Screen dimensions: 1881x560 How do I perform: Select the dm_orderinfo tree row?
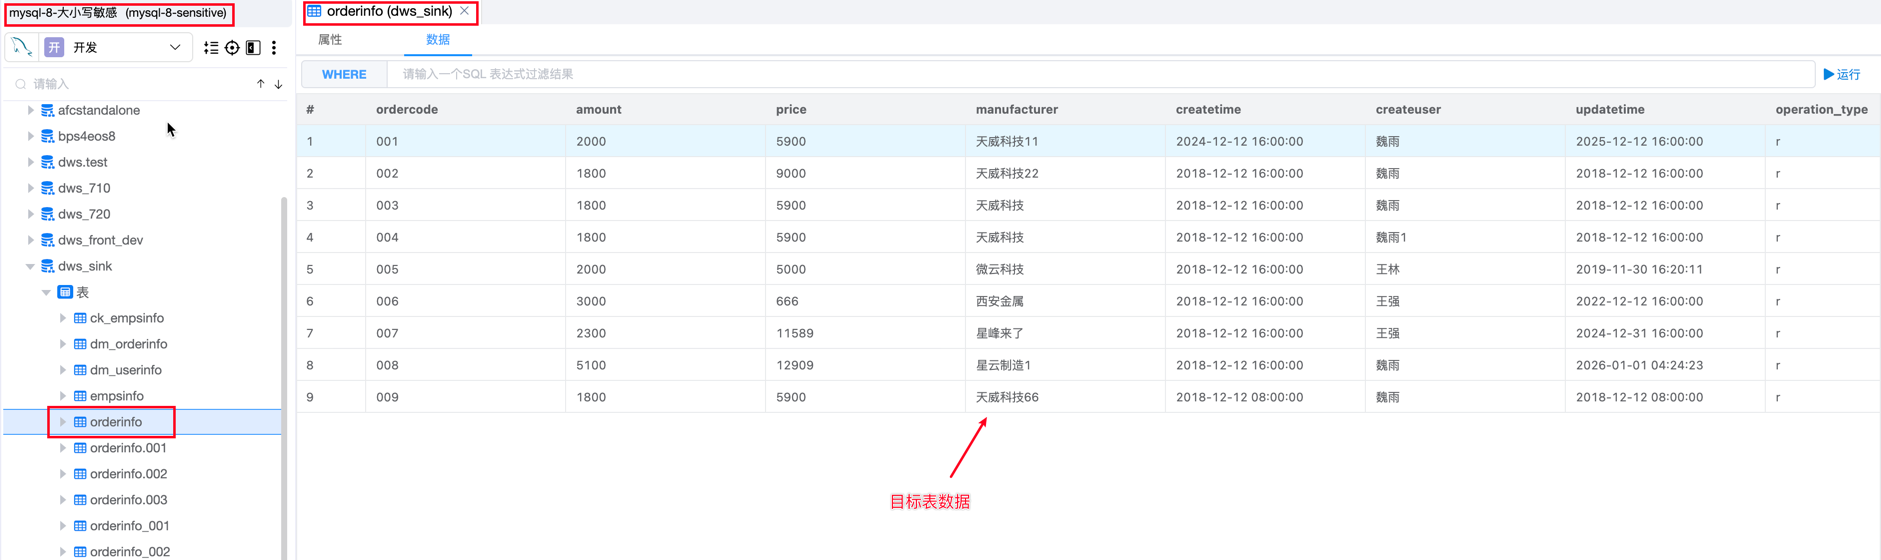pos(143,344)
